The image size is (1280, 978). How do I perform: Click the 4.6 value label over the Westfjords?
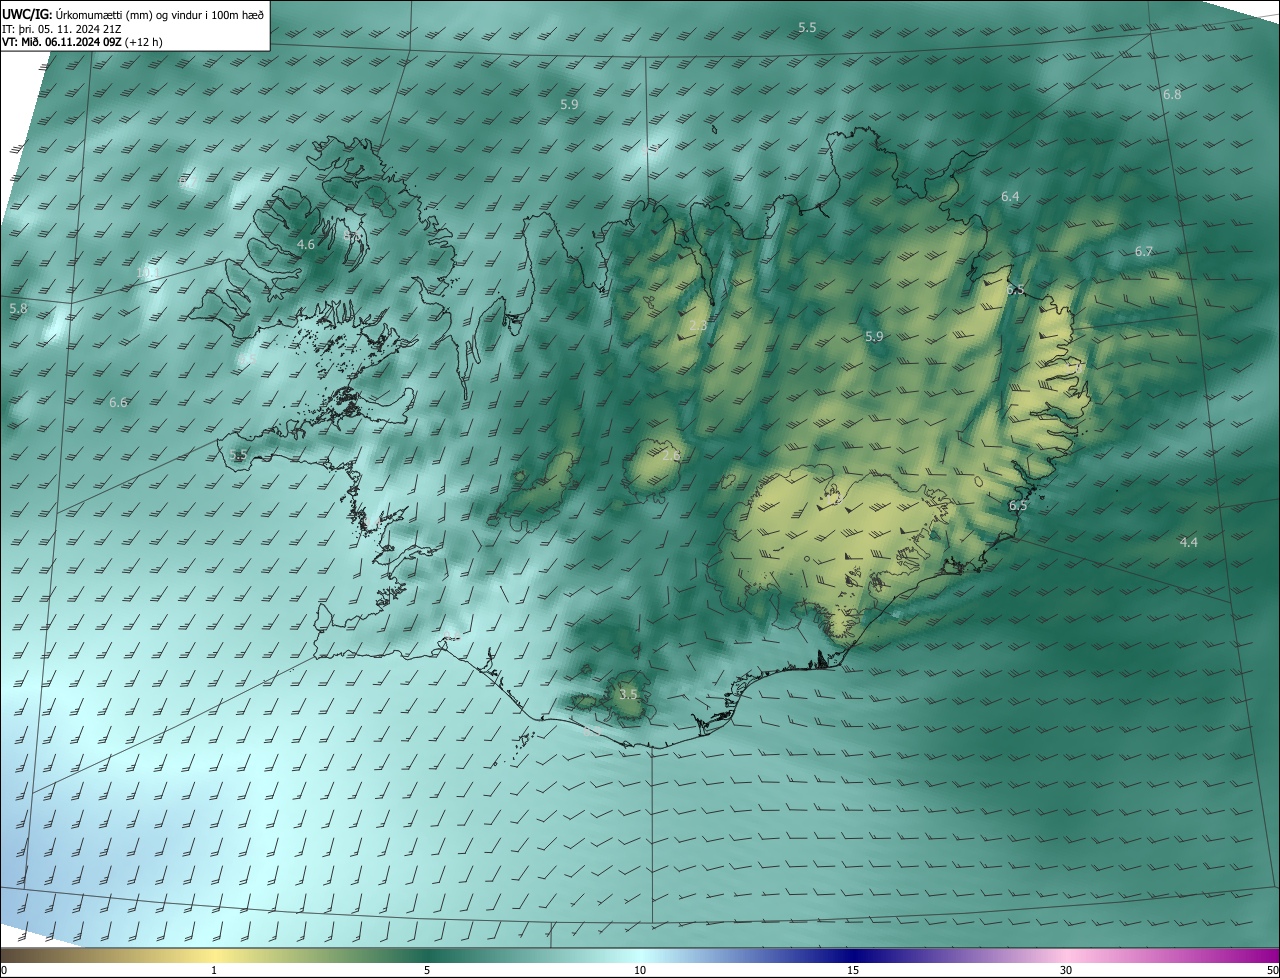click(306, 244)
